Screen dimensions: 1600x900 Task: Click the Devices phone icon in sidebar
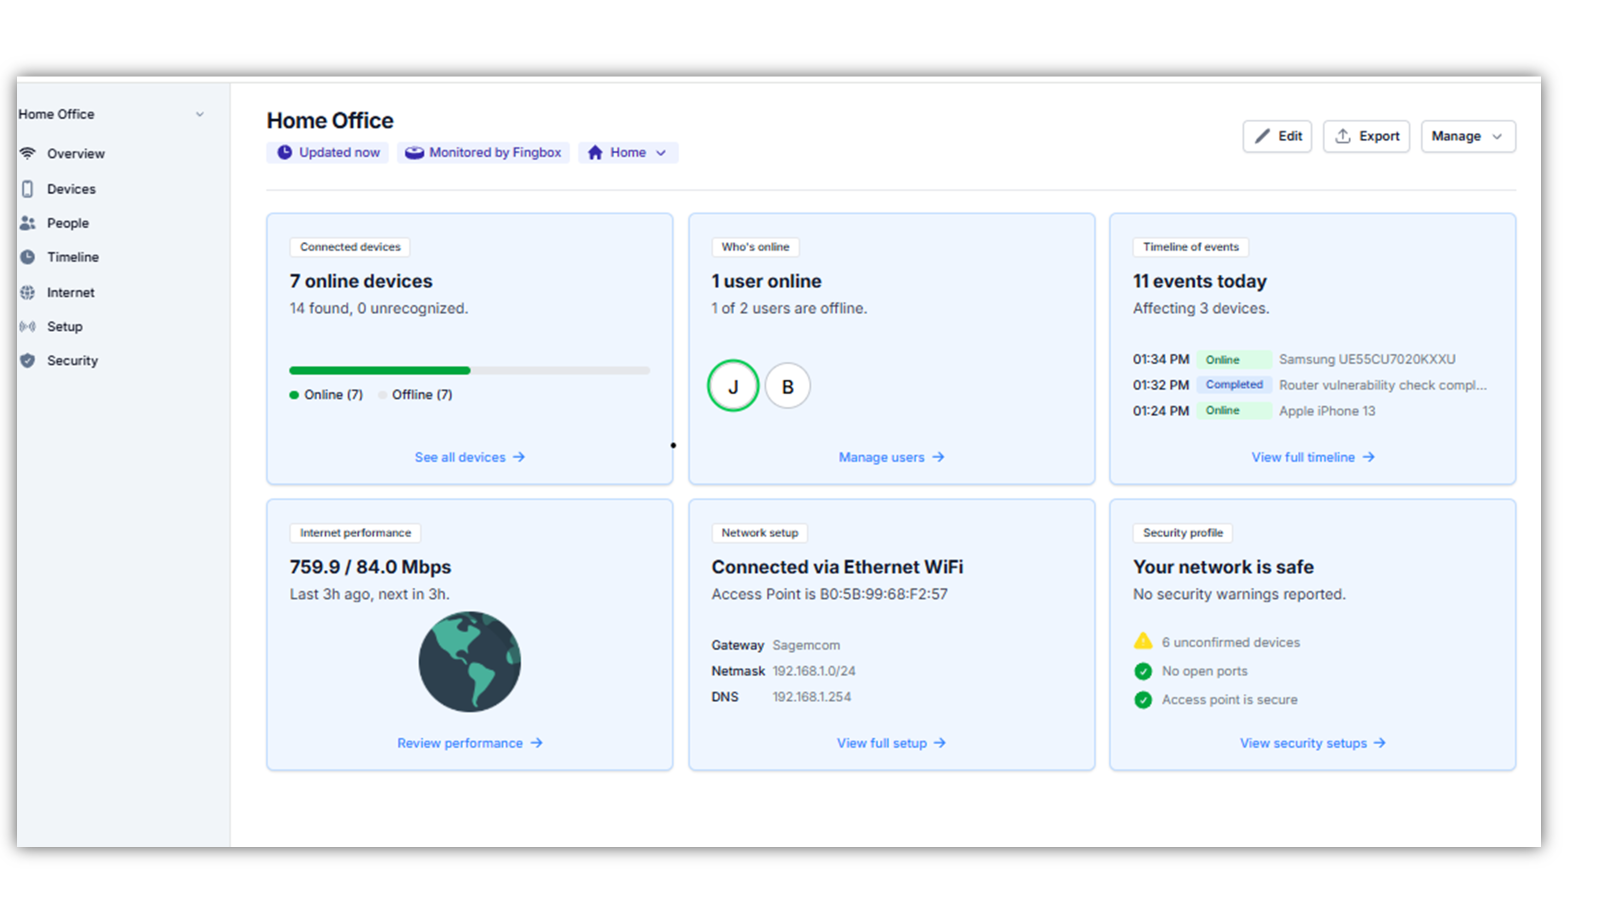point(28,189)
